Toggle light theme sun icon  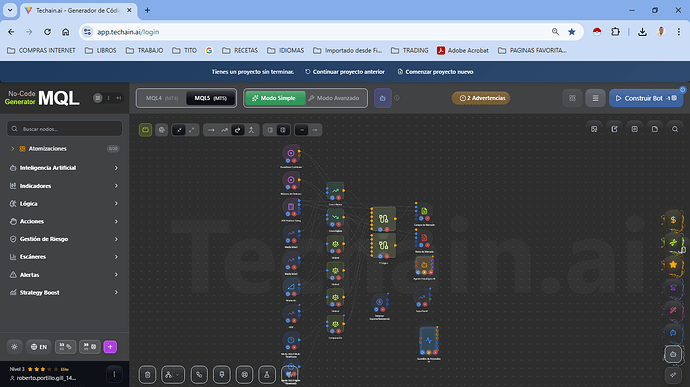(x=15, y=347)
